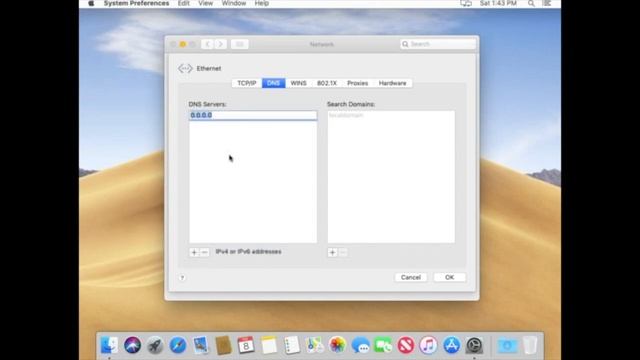This screenshot has width=640, height=360.
Task: Remove DNS server with minus button
Action: pyautogui.click(x=204, y=253)
